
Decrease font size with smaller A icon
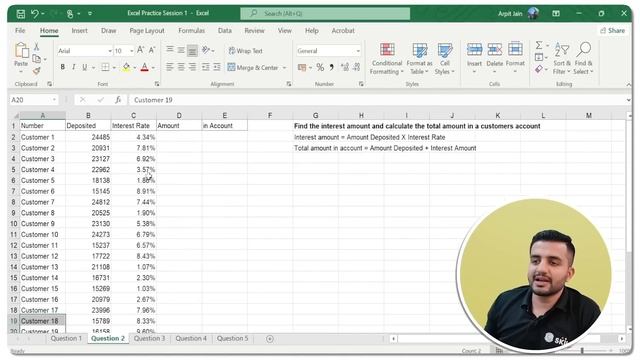tap(152, 50)
